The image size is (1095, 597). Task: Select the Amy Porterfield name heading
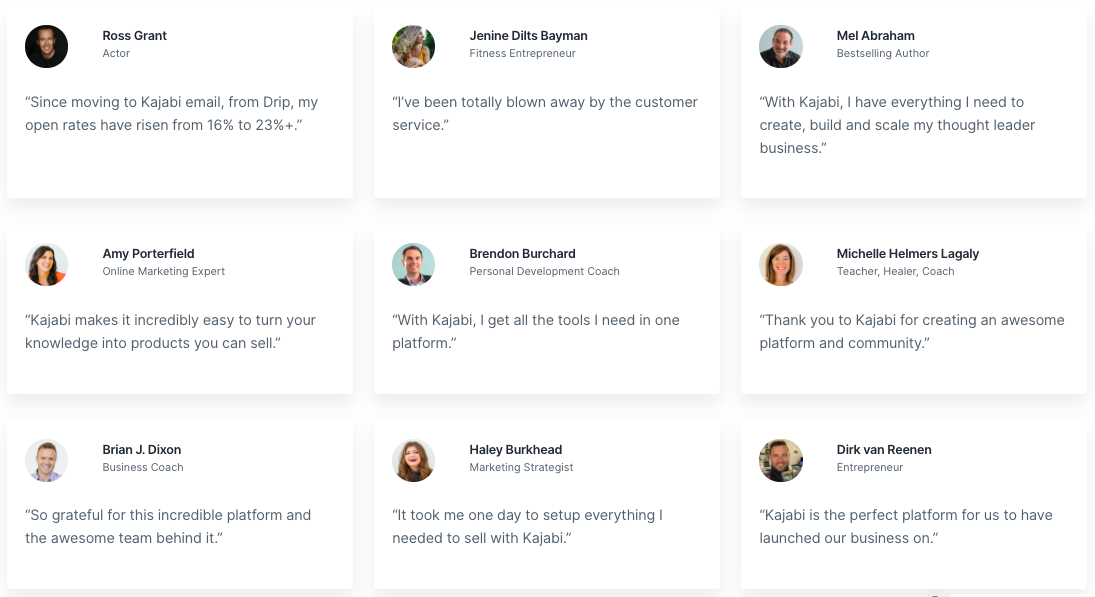[148, 254]
